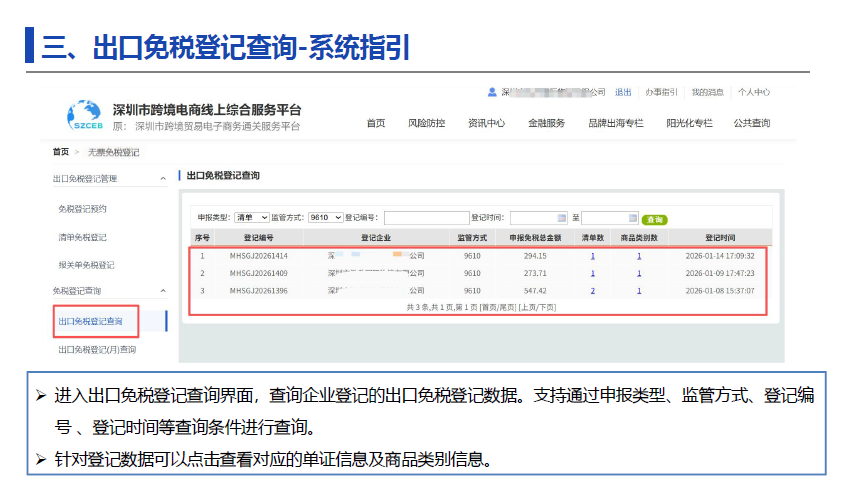Open 金融服务 navigation item
The image size is (842, 487).
pos(547,123)
